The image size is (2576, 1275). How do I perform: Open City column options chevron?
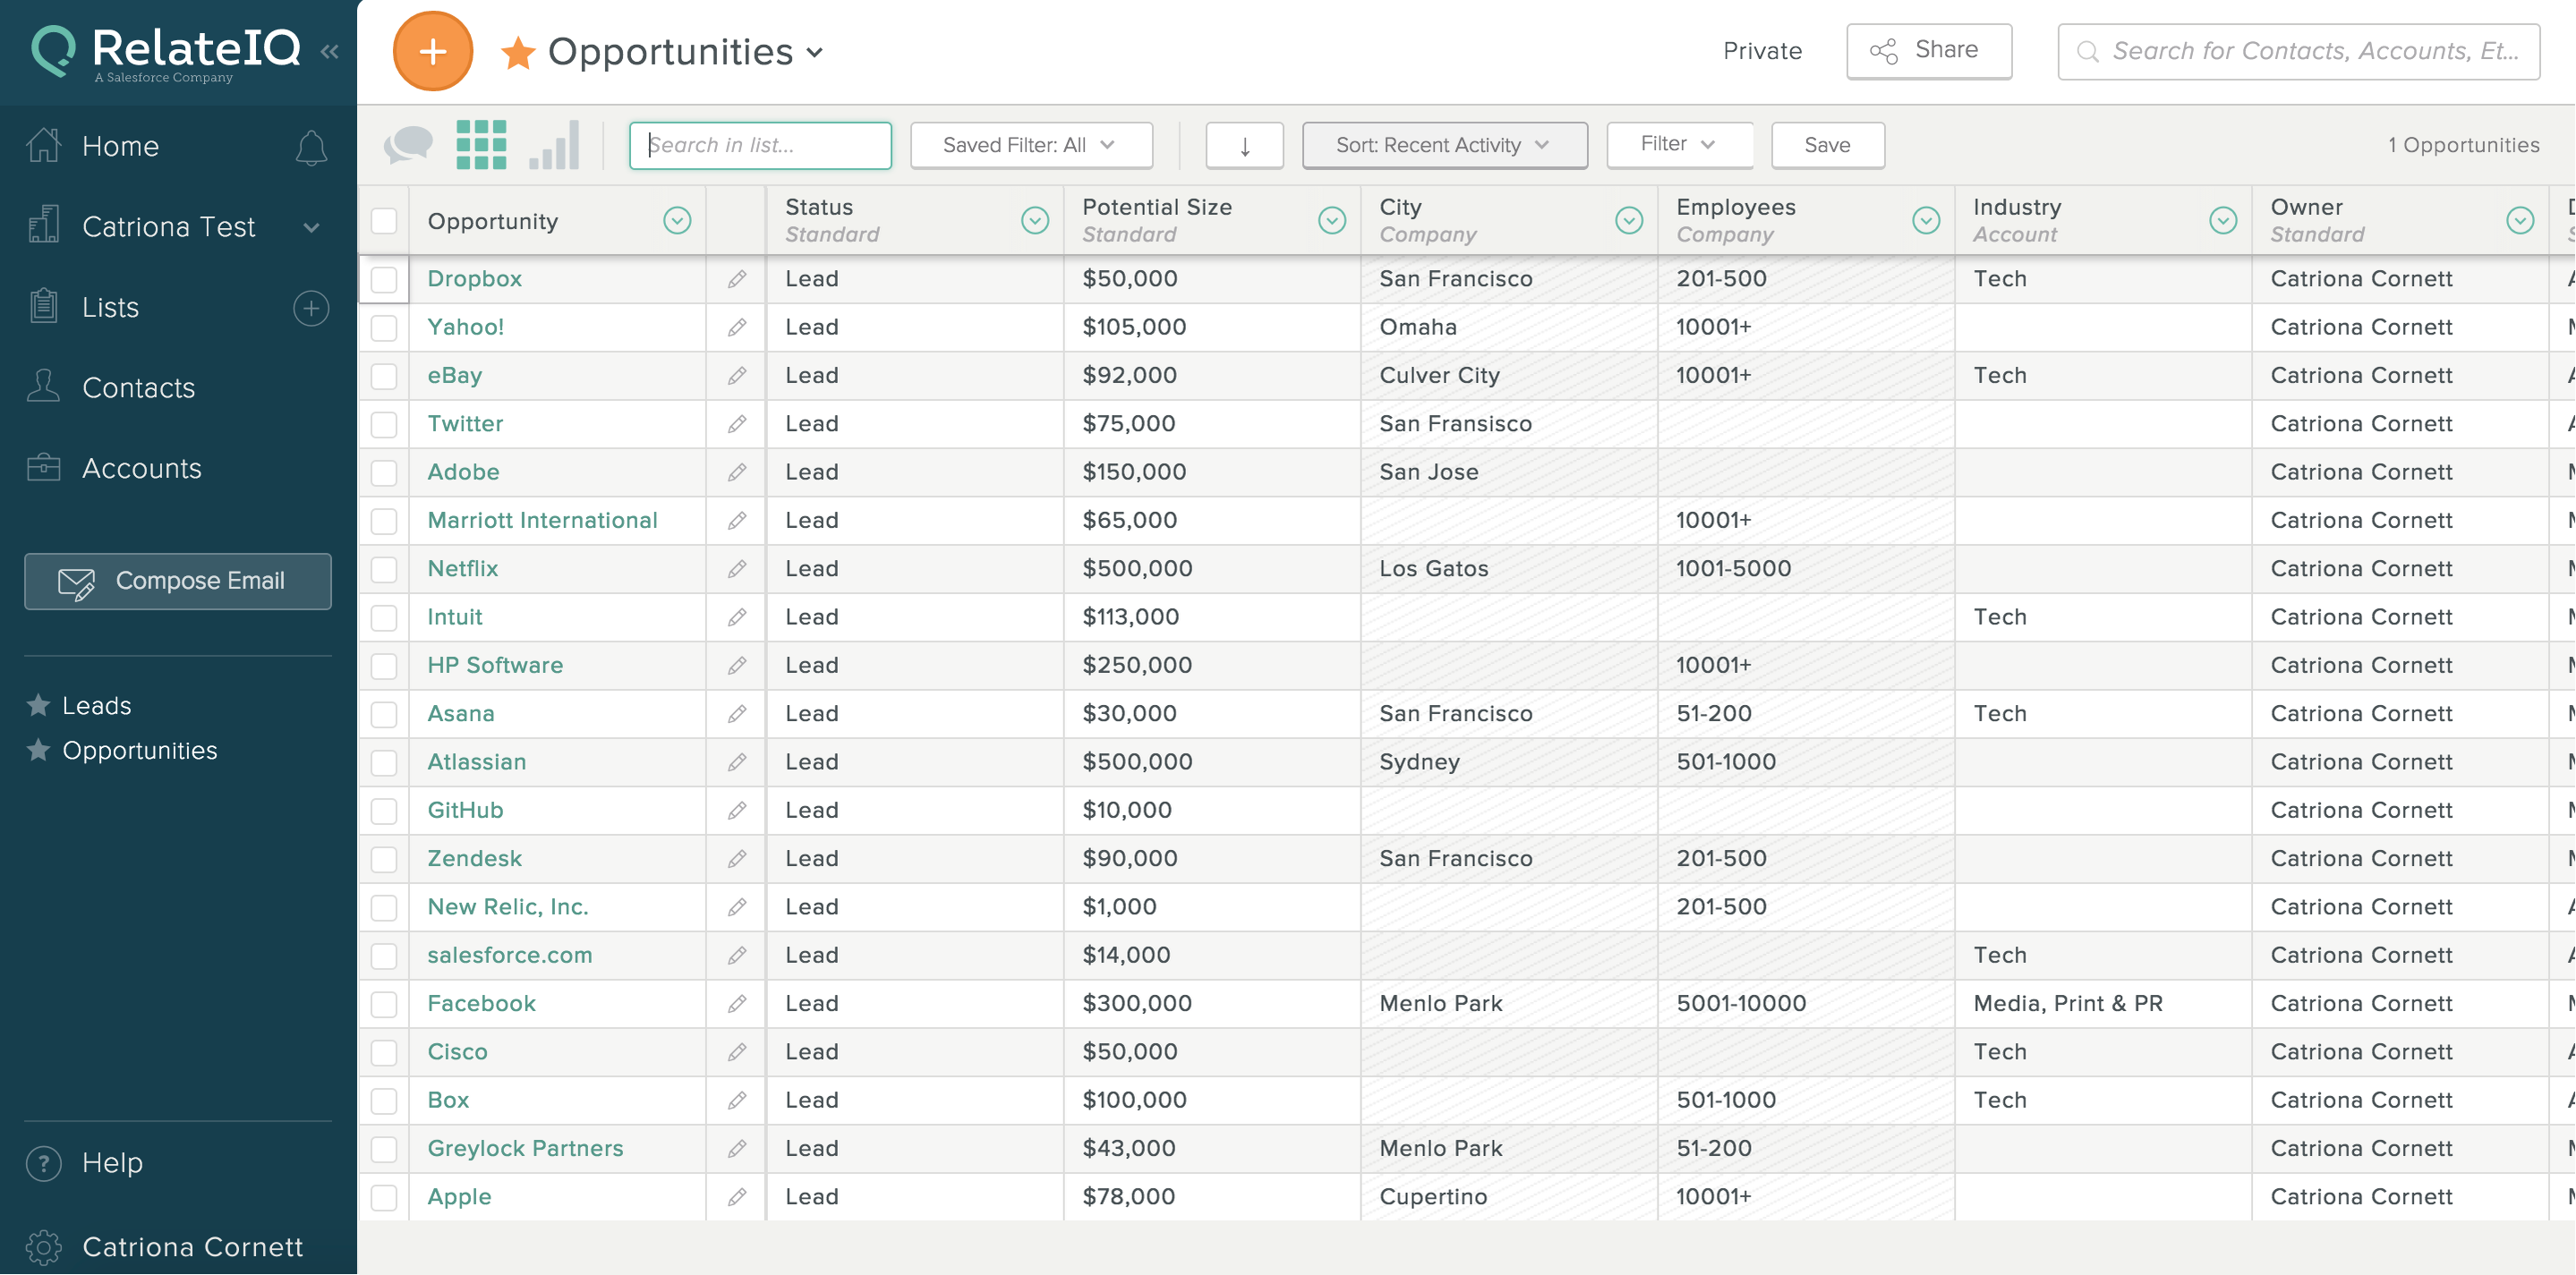pos(1629,220)
